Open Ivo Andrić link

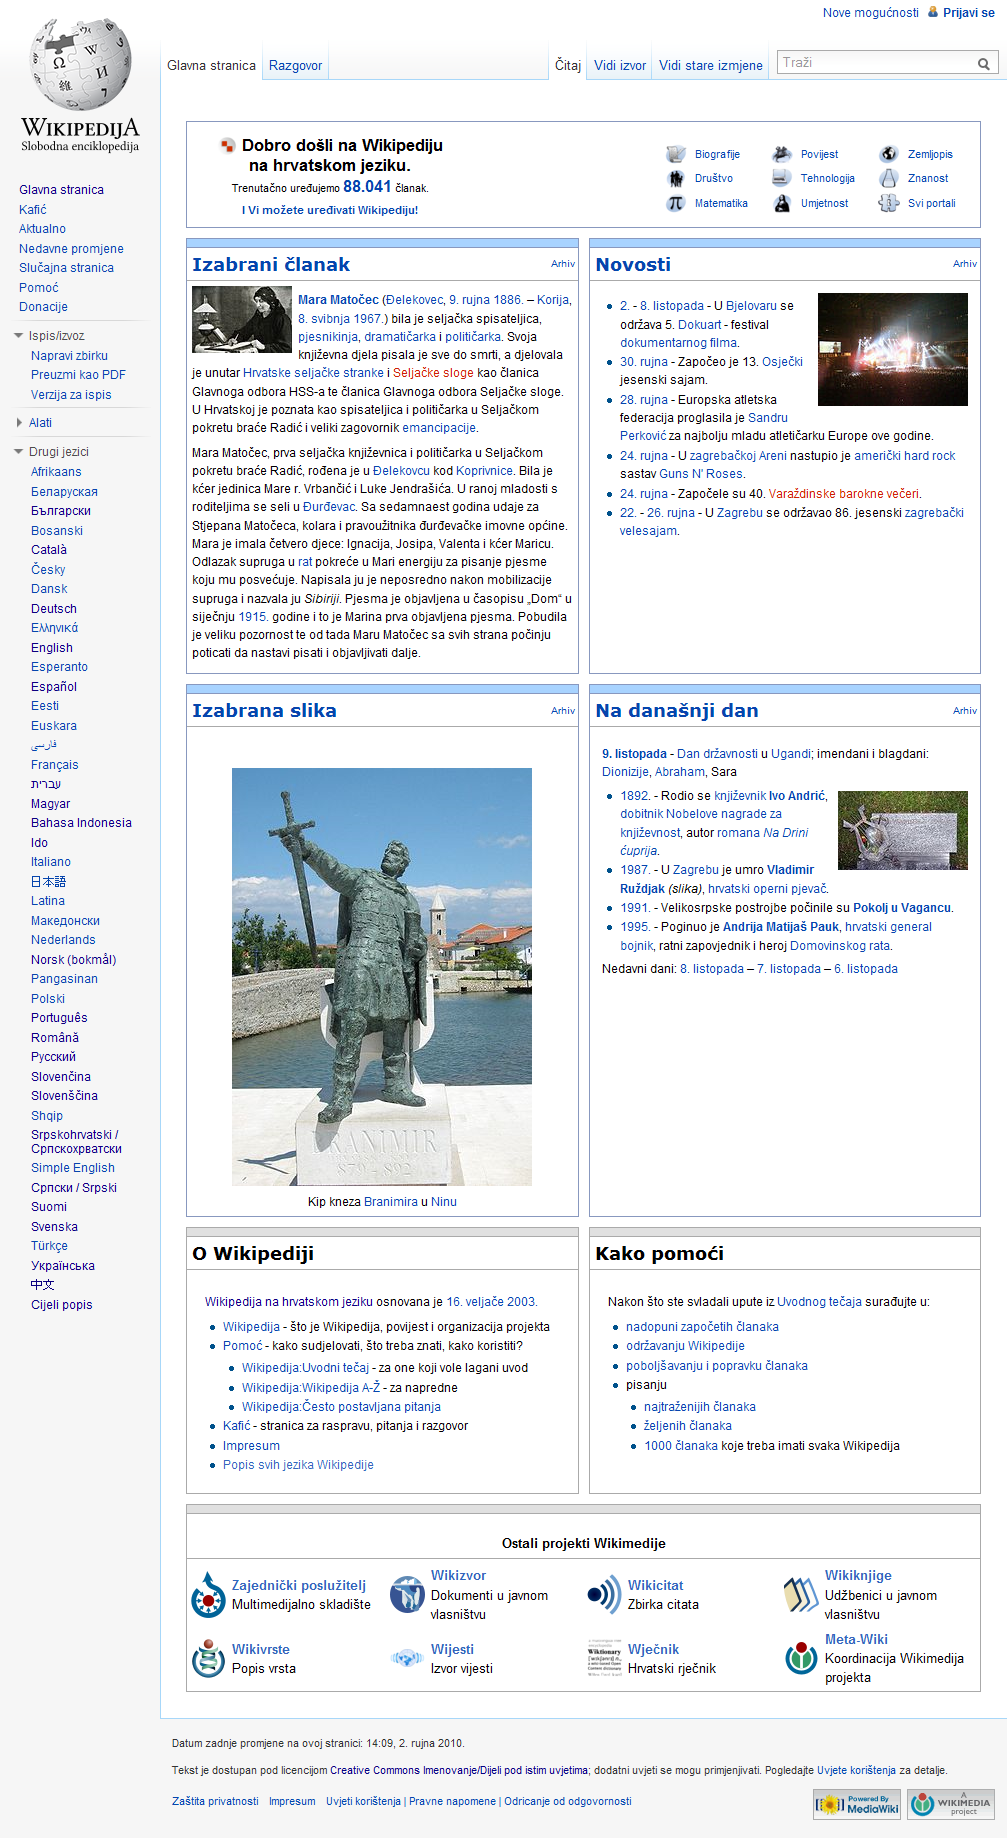coord(797,796)
